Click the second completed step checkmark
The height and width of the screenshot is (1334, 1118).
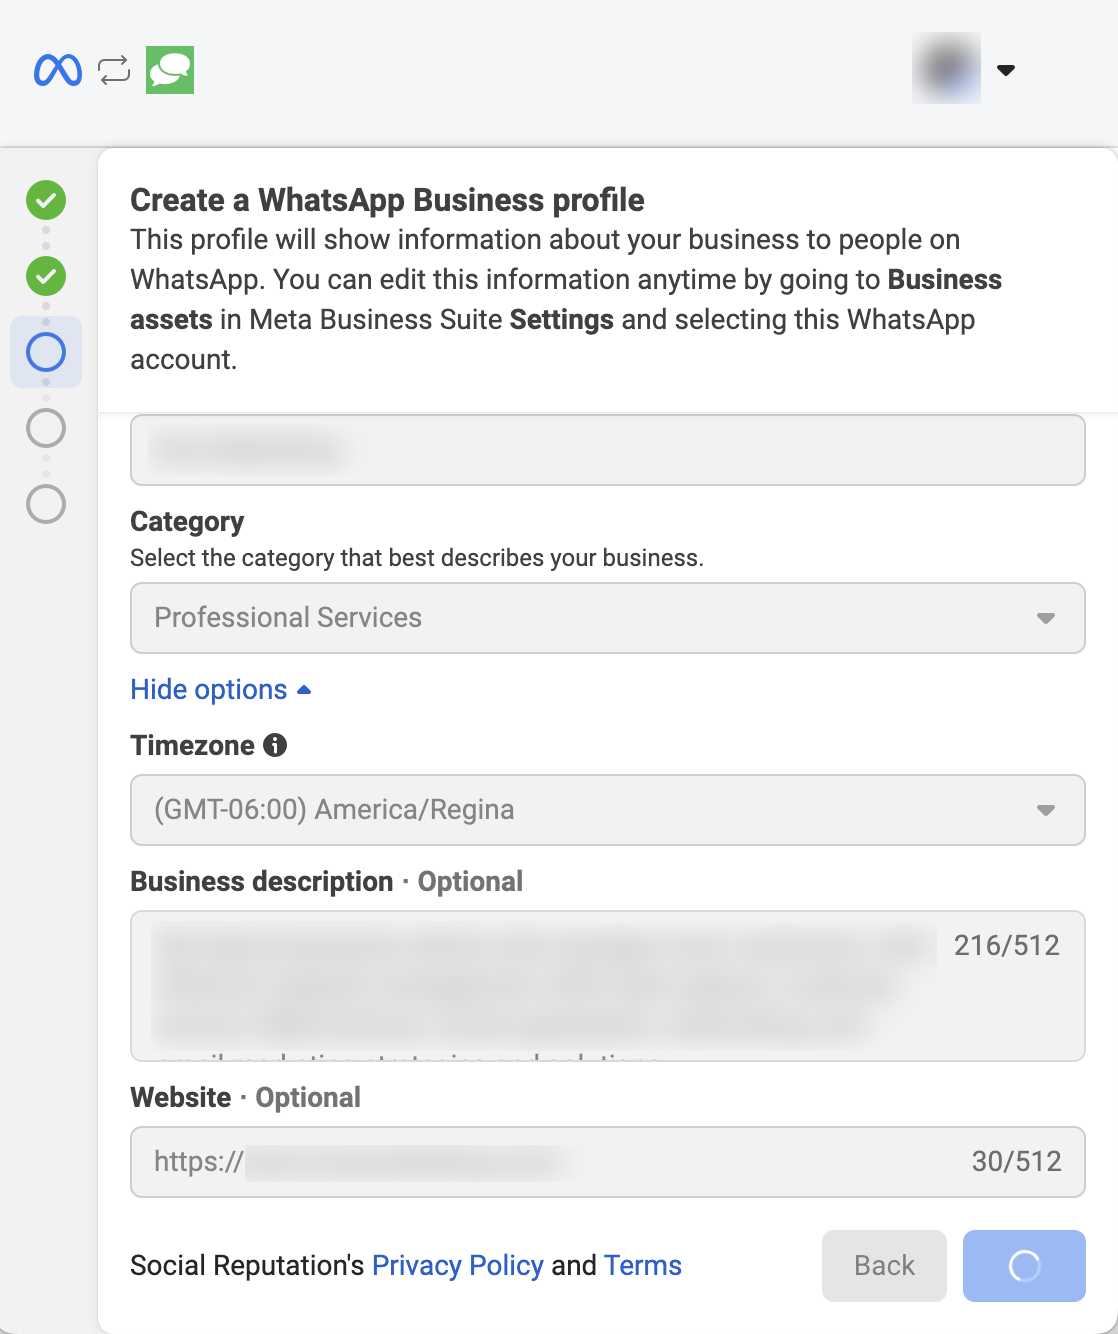pyautogui.click(x=46, y=276)
